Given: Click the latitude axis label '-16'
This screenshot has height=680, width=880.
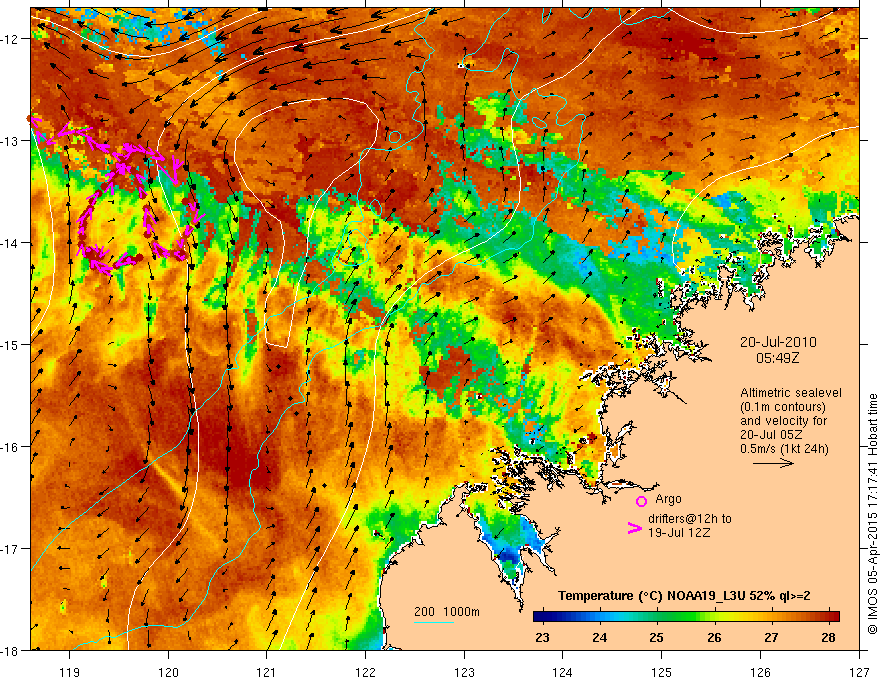Looking at the screenshot, I should pyautogui.click(x=11, y=447).
